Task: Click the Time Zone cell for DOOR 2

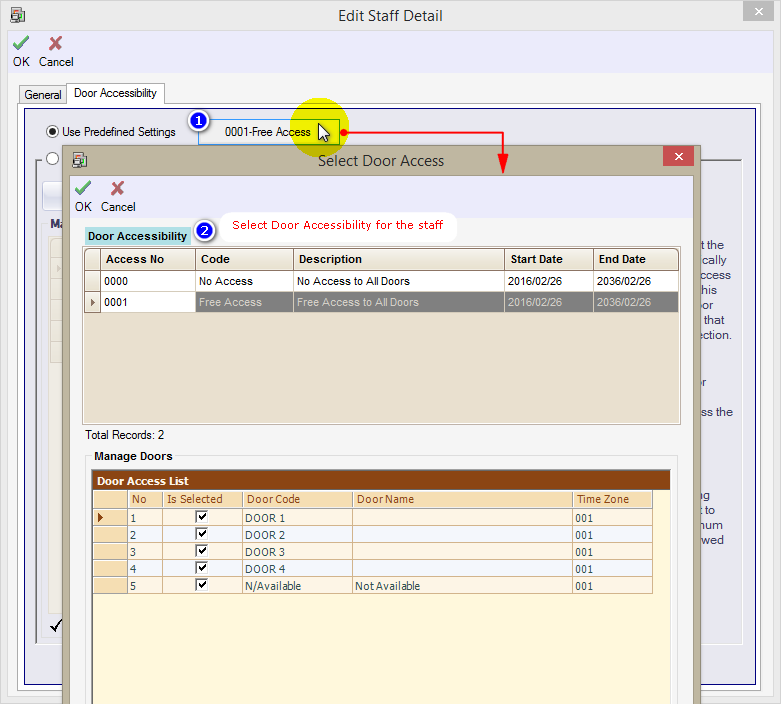Action: point(611,535)
